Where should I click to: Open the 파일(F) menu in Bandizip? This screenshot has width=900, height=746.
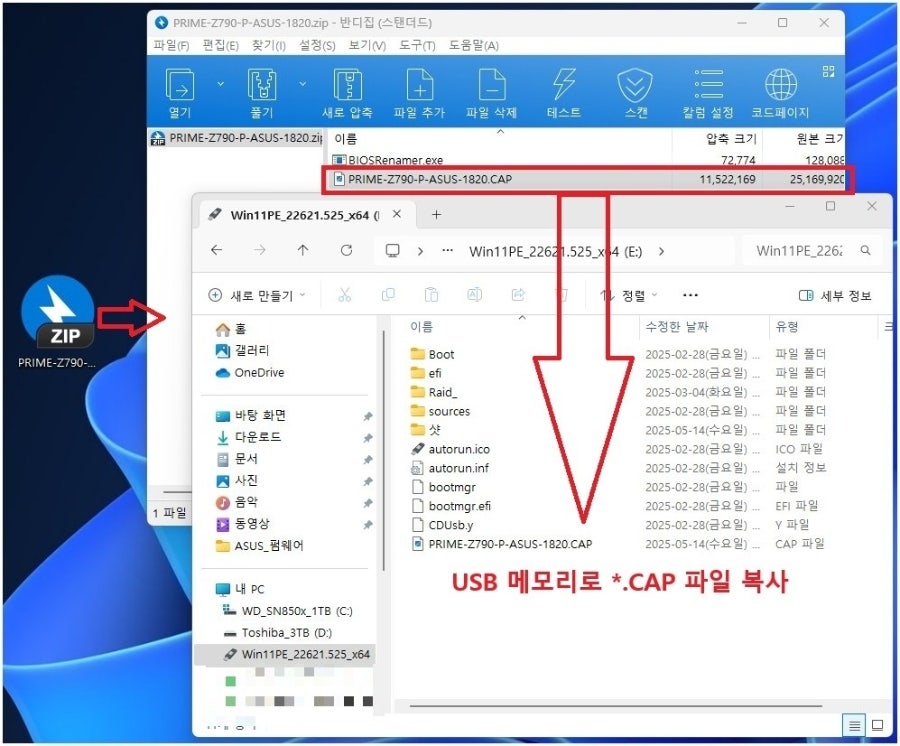pyautogui.click(x=171, y=45)
